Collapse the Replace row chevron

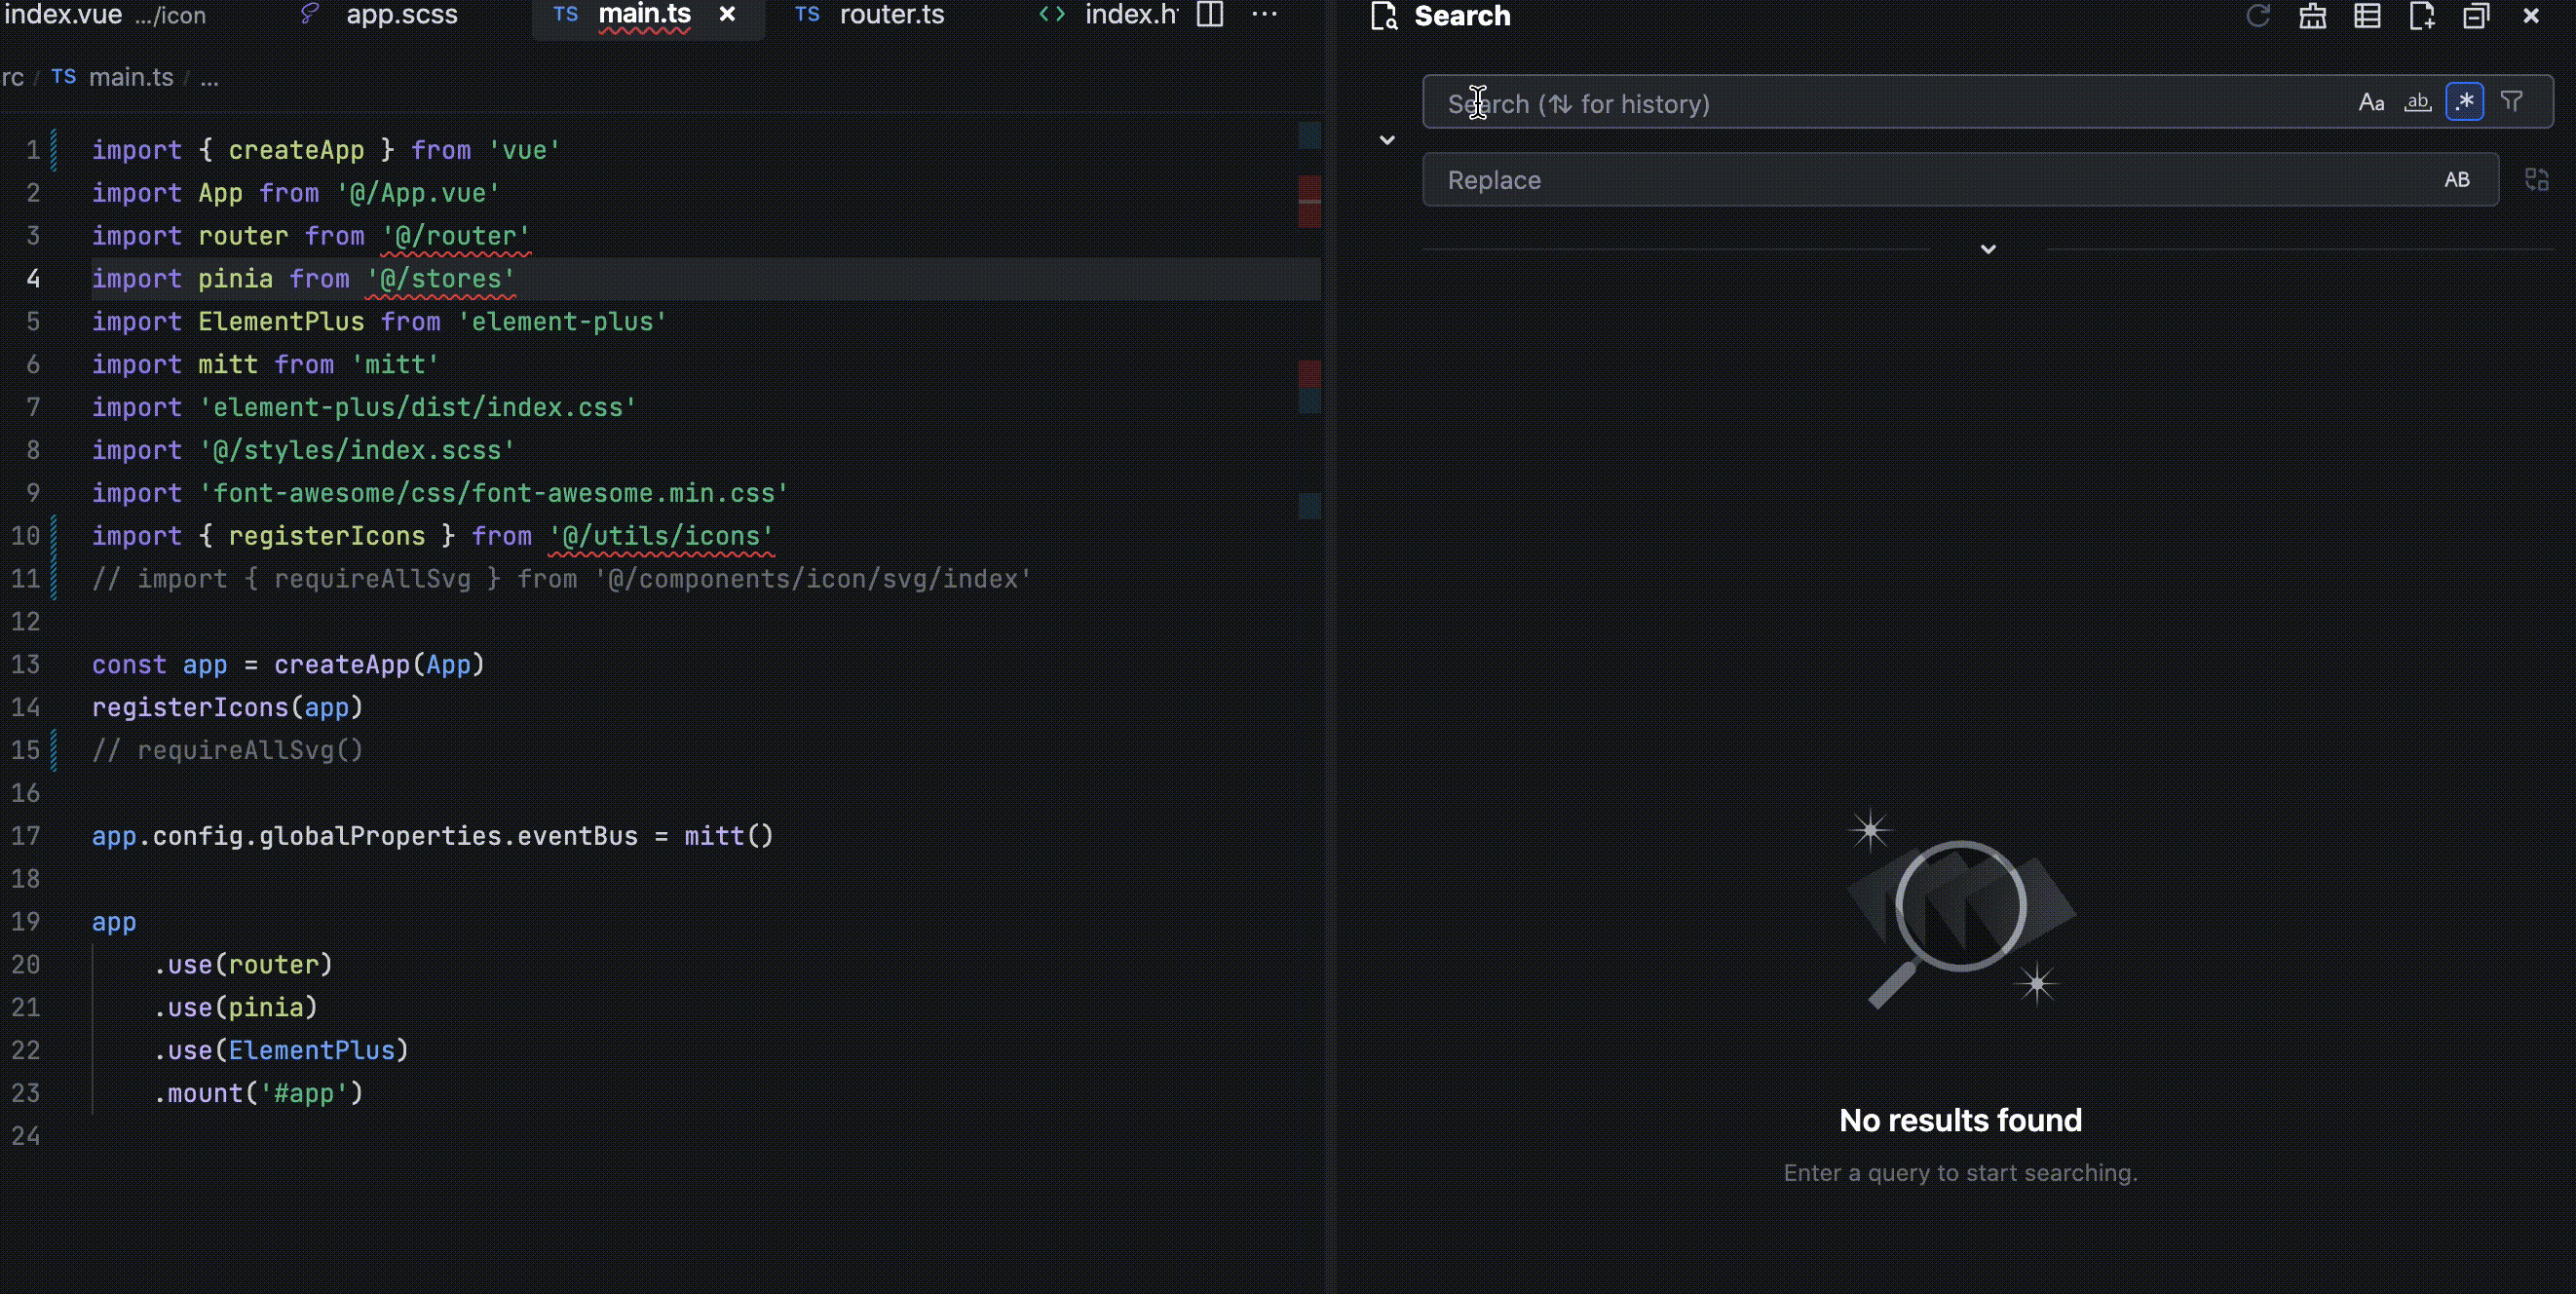tap(1386, 141)
